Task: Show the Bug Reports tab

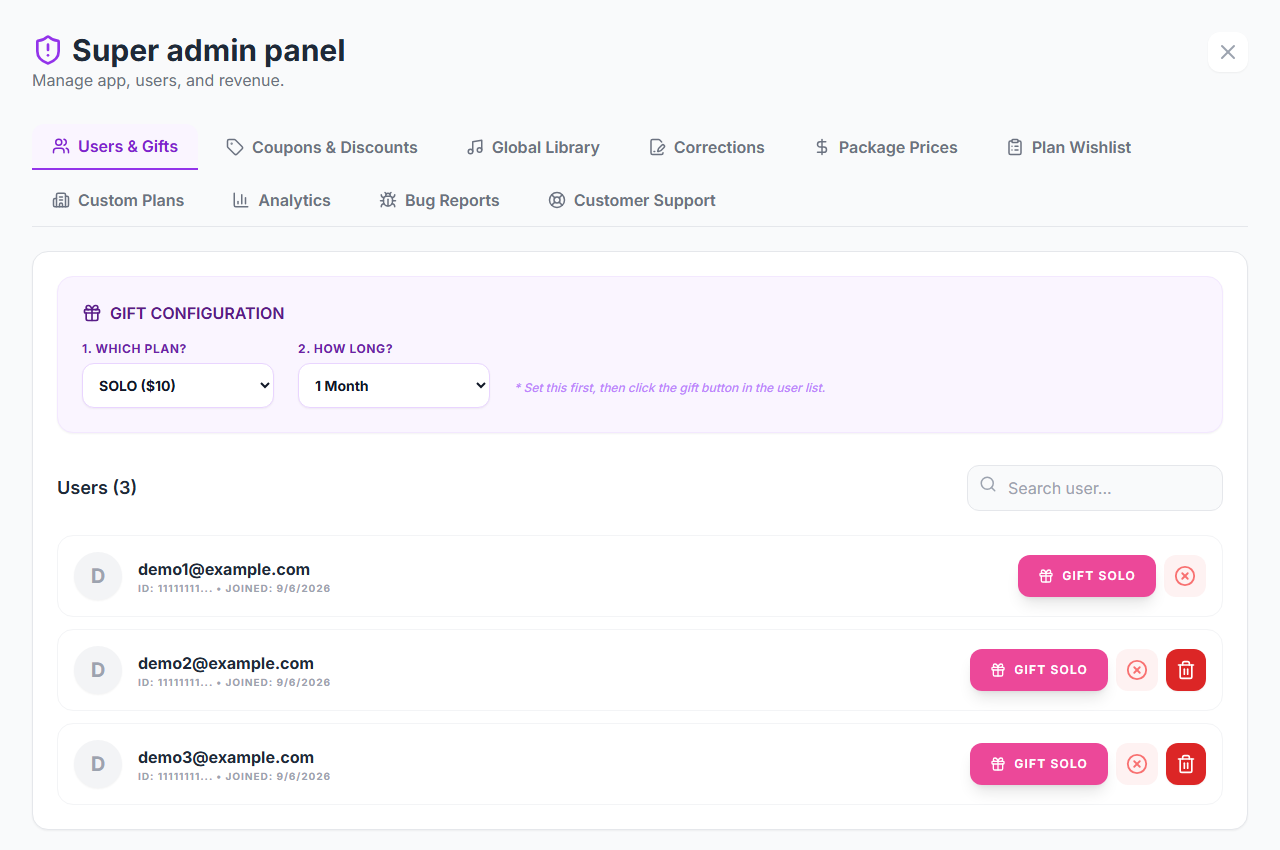Action: tap(440, 200)
